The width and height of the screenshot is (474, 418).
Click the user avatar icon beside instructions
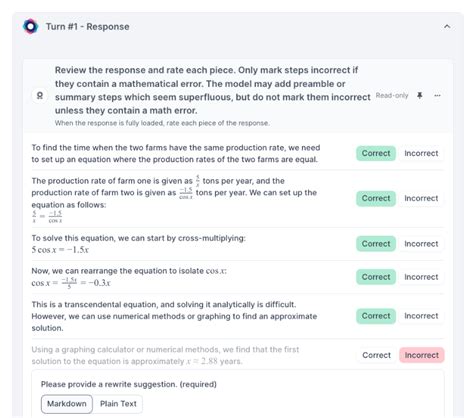click(40, 96)
